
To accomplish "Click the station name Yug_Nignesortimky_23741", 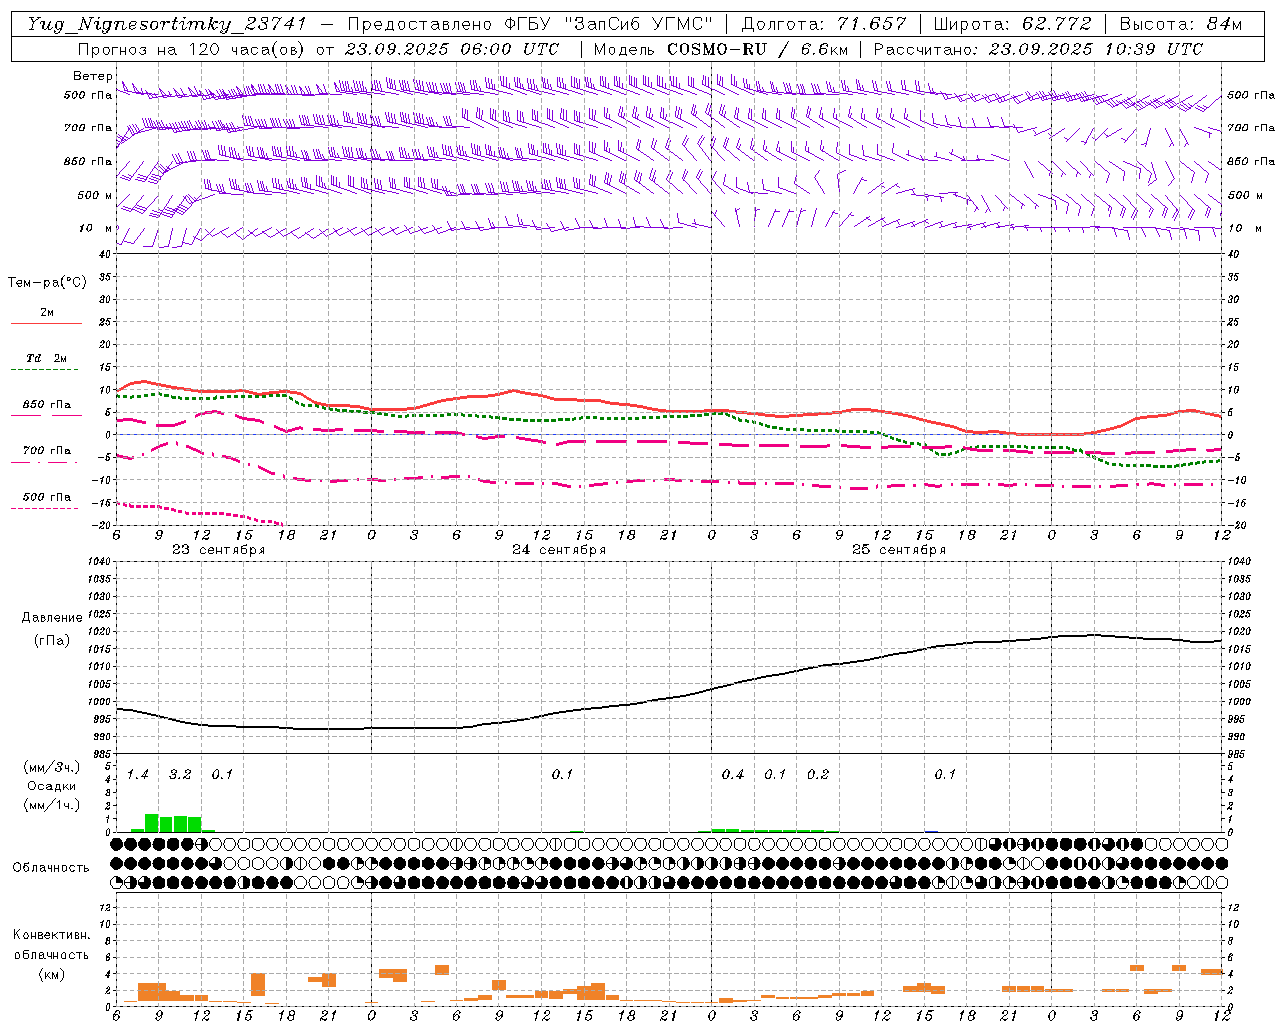I will coord(167,24).
